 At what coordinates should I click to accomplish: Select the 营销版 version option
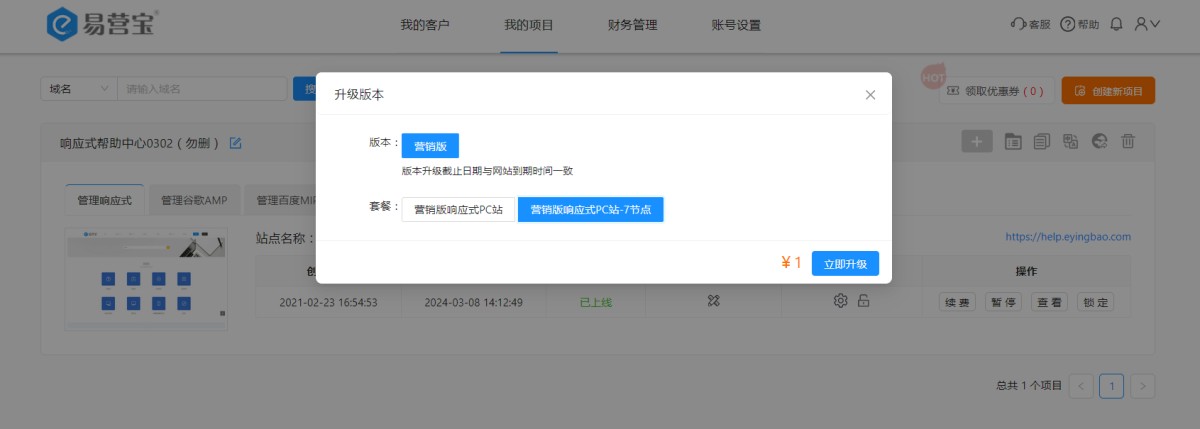pos(430,146)
